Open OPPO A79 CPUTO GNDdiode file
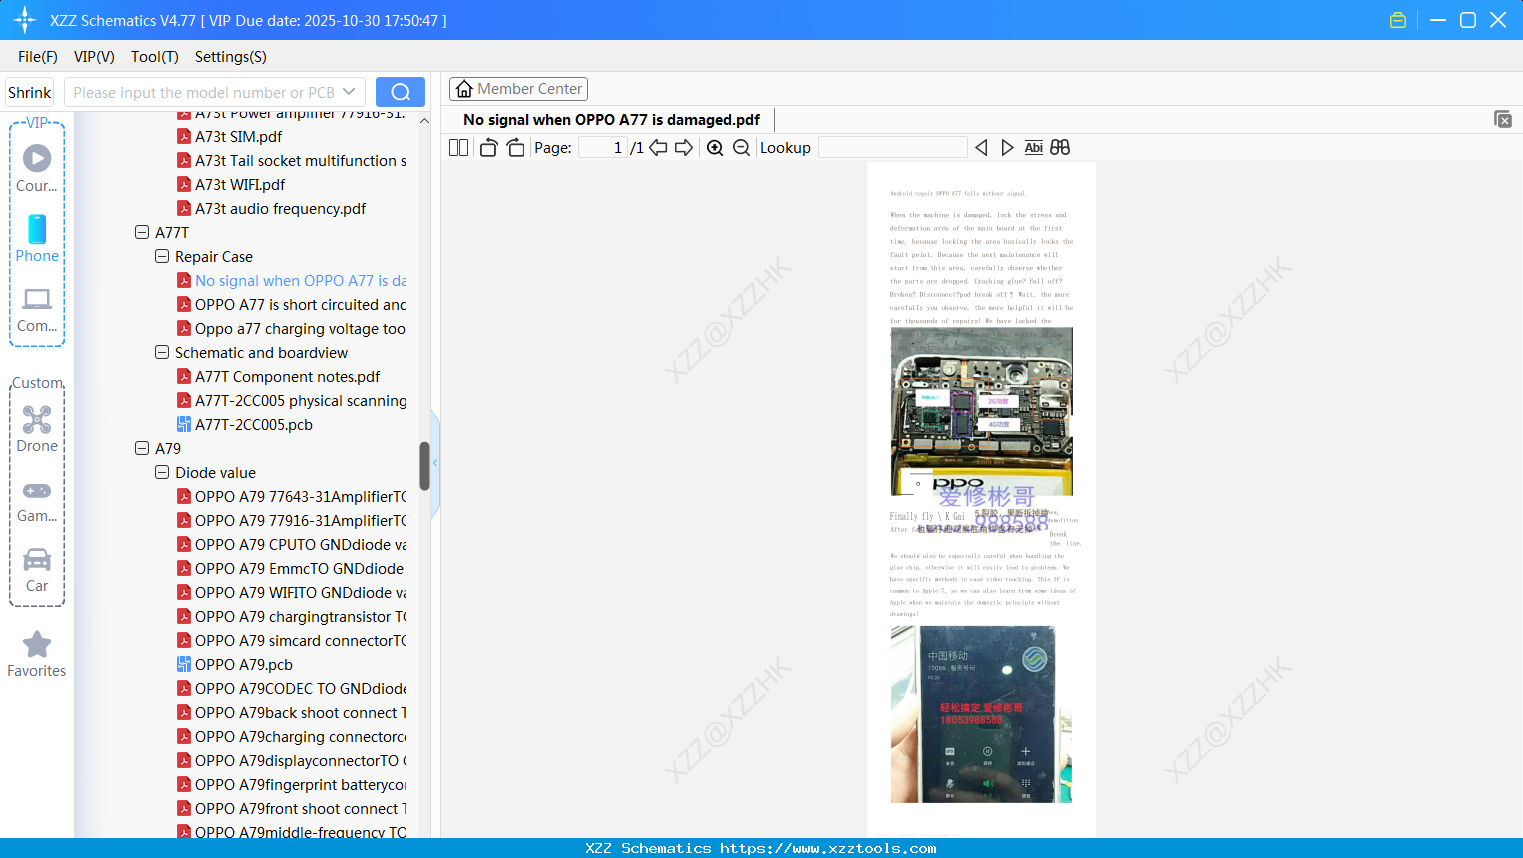Image resolution: width=1523 pixels, height=858 pixels. point(301,544)
